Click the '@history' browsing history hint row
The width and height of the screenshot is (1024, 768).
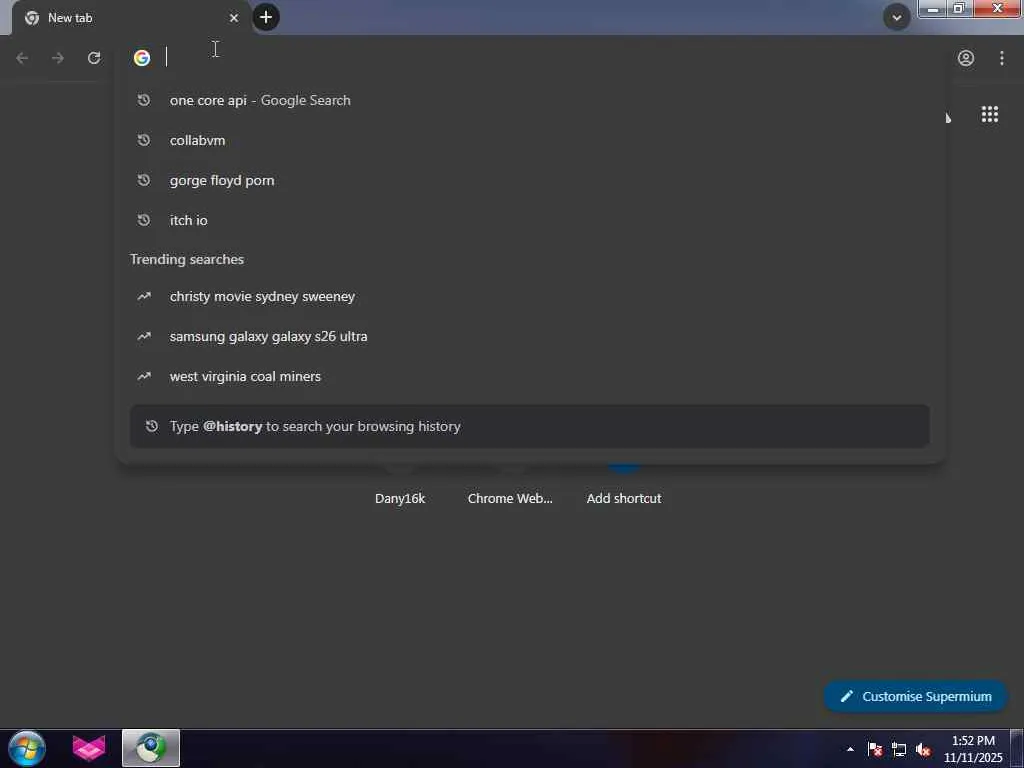click(x=530, y=426)
